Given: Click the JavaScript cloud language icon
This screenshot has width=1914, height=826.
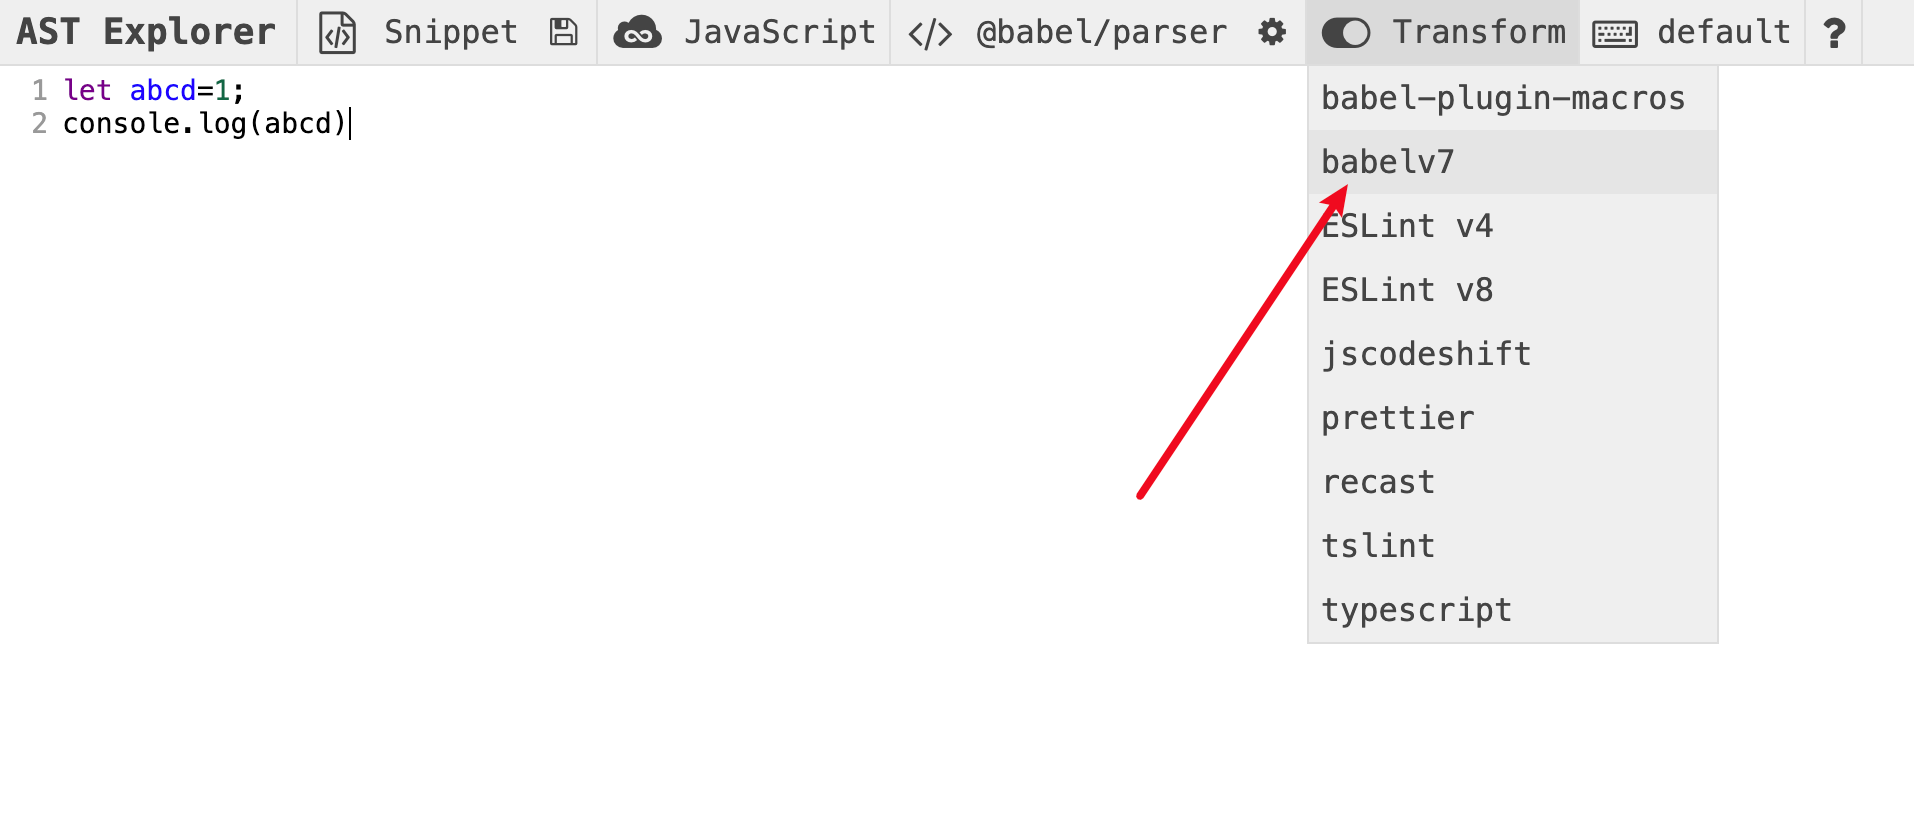Looking at the screenshot, I should tap(637, 33).
